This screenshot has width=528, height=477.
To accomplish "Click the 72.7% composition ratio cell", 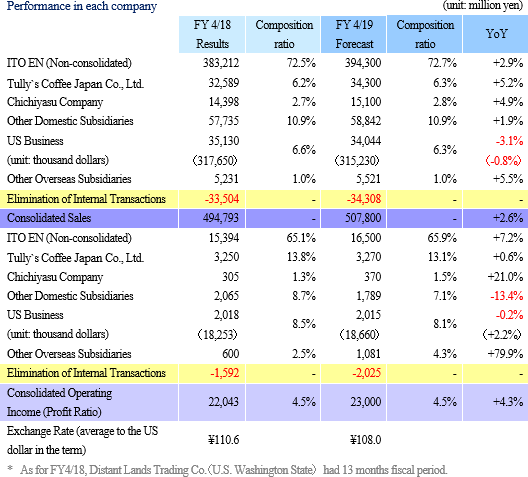I will 442,63.
